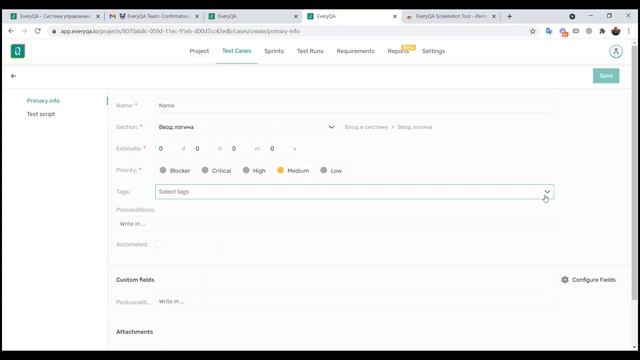
Task: Select the Low priority radio button
Action: [x=323, y=170]
